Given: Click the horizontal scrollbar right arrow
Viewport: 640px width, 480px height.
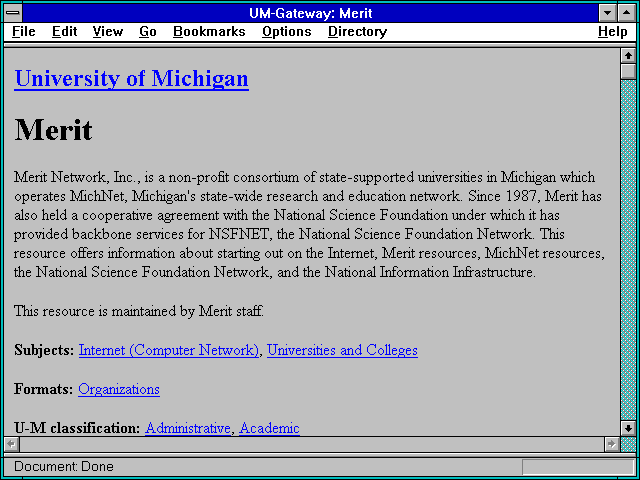Looking at the screenshot, I should coord(611,444).
